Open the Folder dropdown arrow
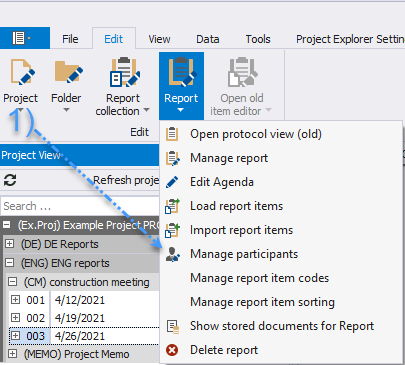Viewport: 405px width, 365px height. tap(66, 110)
